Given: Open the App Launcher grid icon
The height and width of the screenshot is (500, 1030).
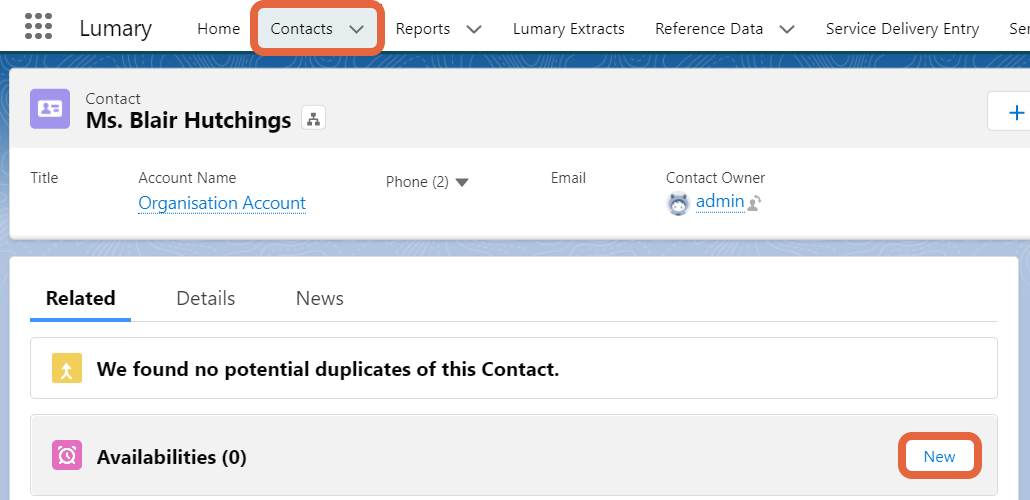Looking at the screenshot, I should (x=39, y=26).
